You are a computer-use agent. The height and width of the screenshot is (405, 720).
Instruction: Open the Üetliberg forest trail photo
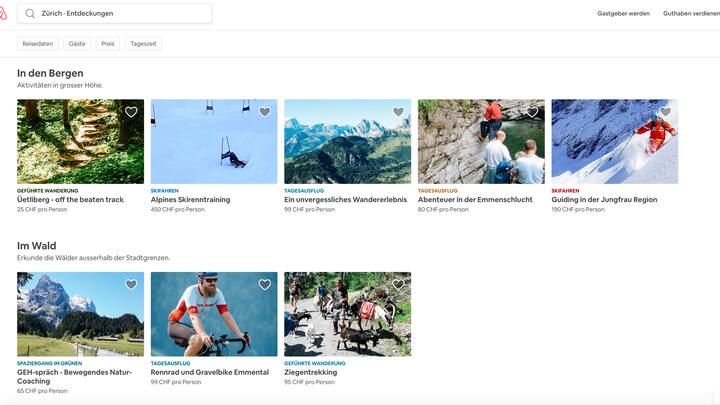(x=80, y=141)
